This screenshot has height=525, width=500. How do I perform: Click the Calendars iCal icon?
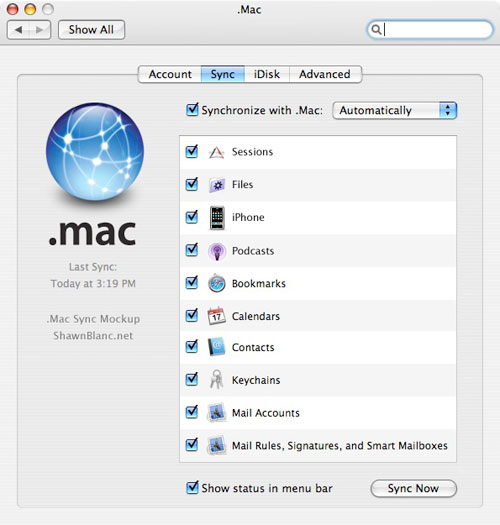point(216,315)
